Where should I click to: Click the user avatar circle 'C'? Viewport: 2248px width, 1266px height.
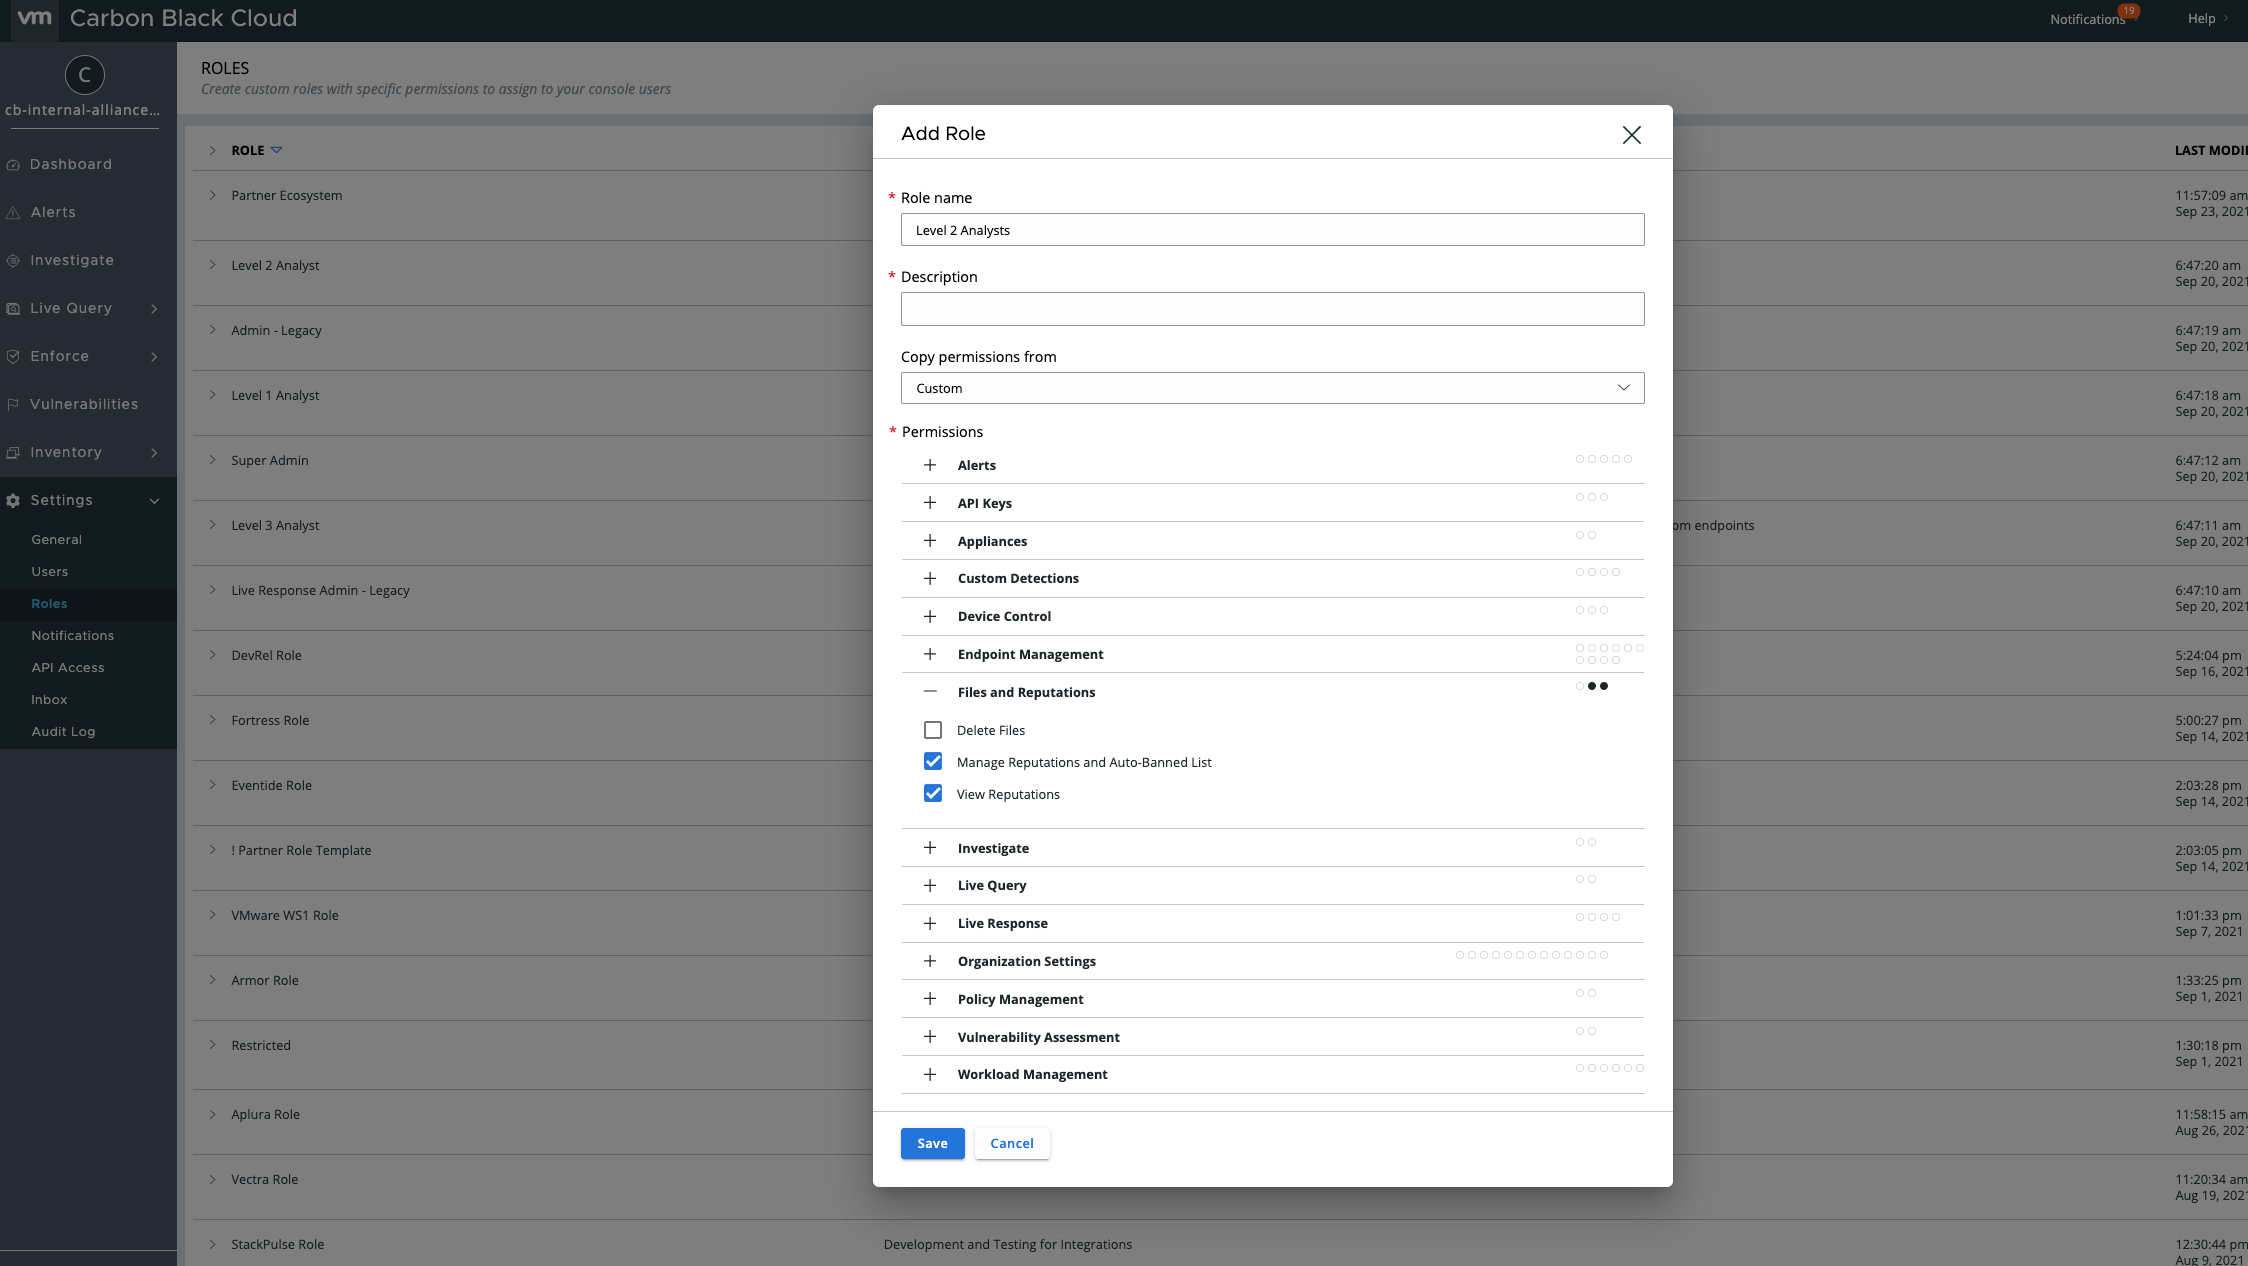tap(85, 74)
